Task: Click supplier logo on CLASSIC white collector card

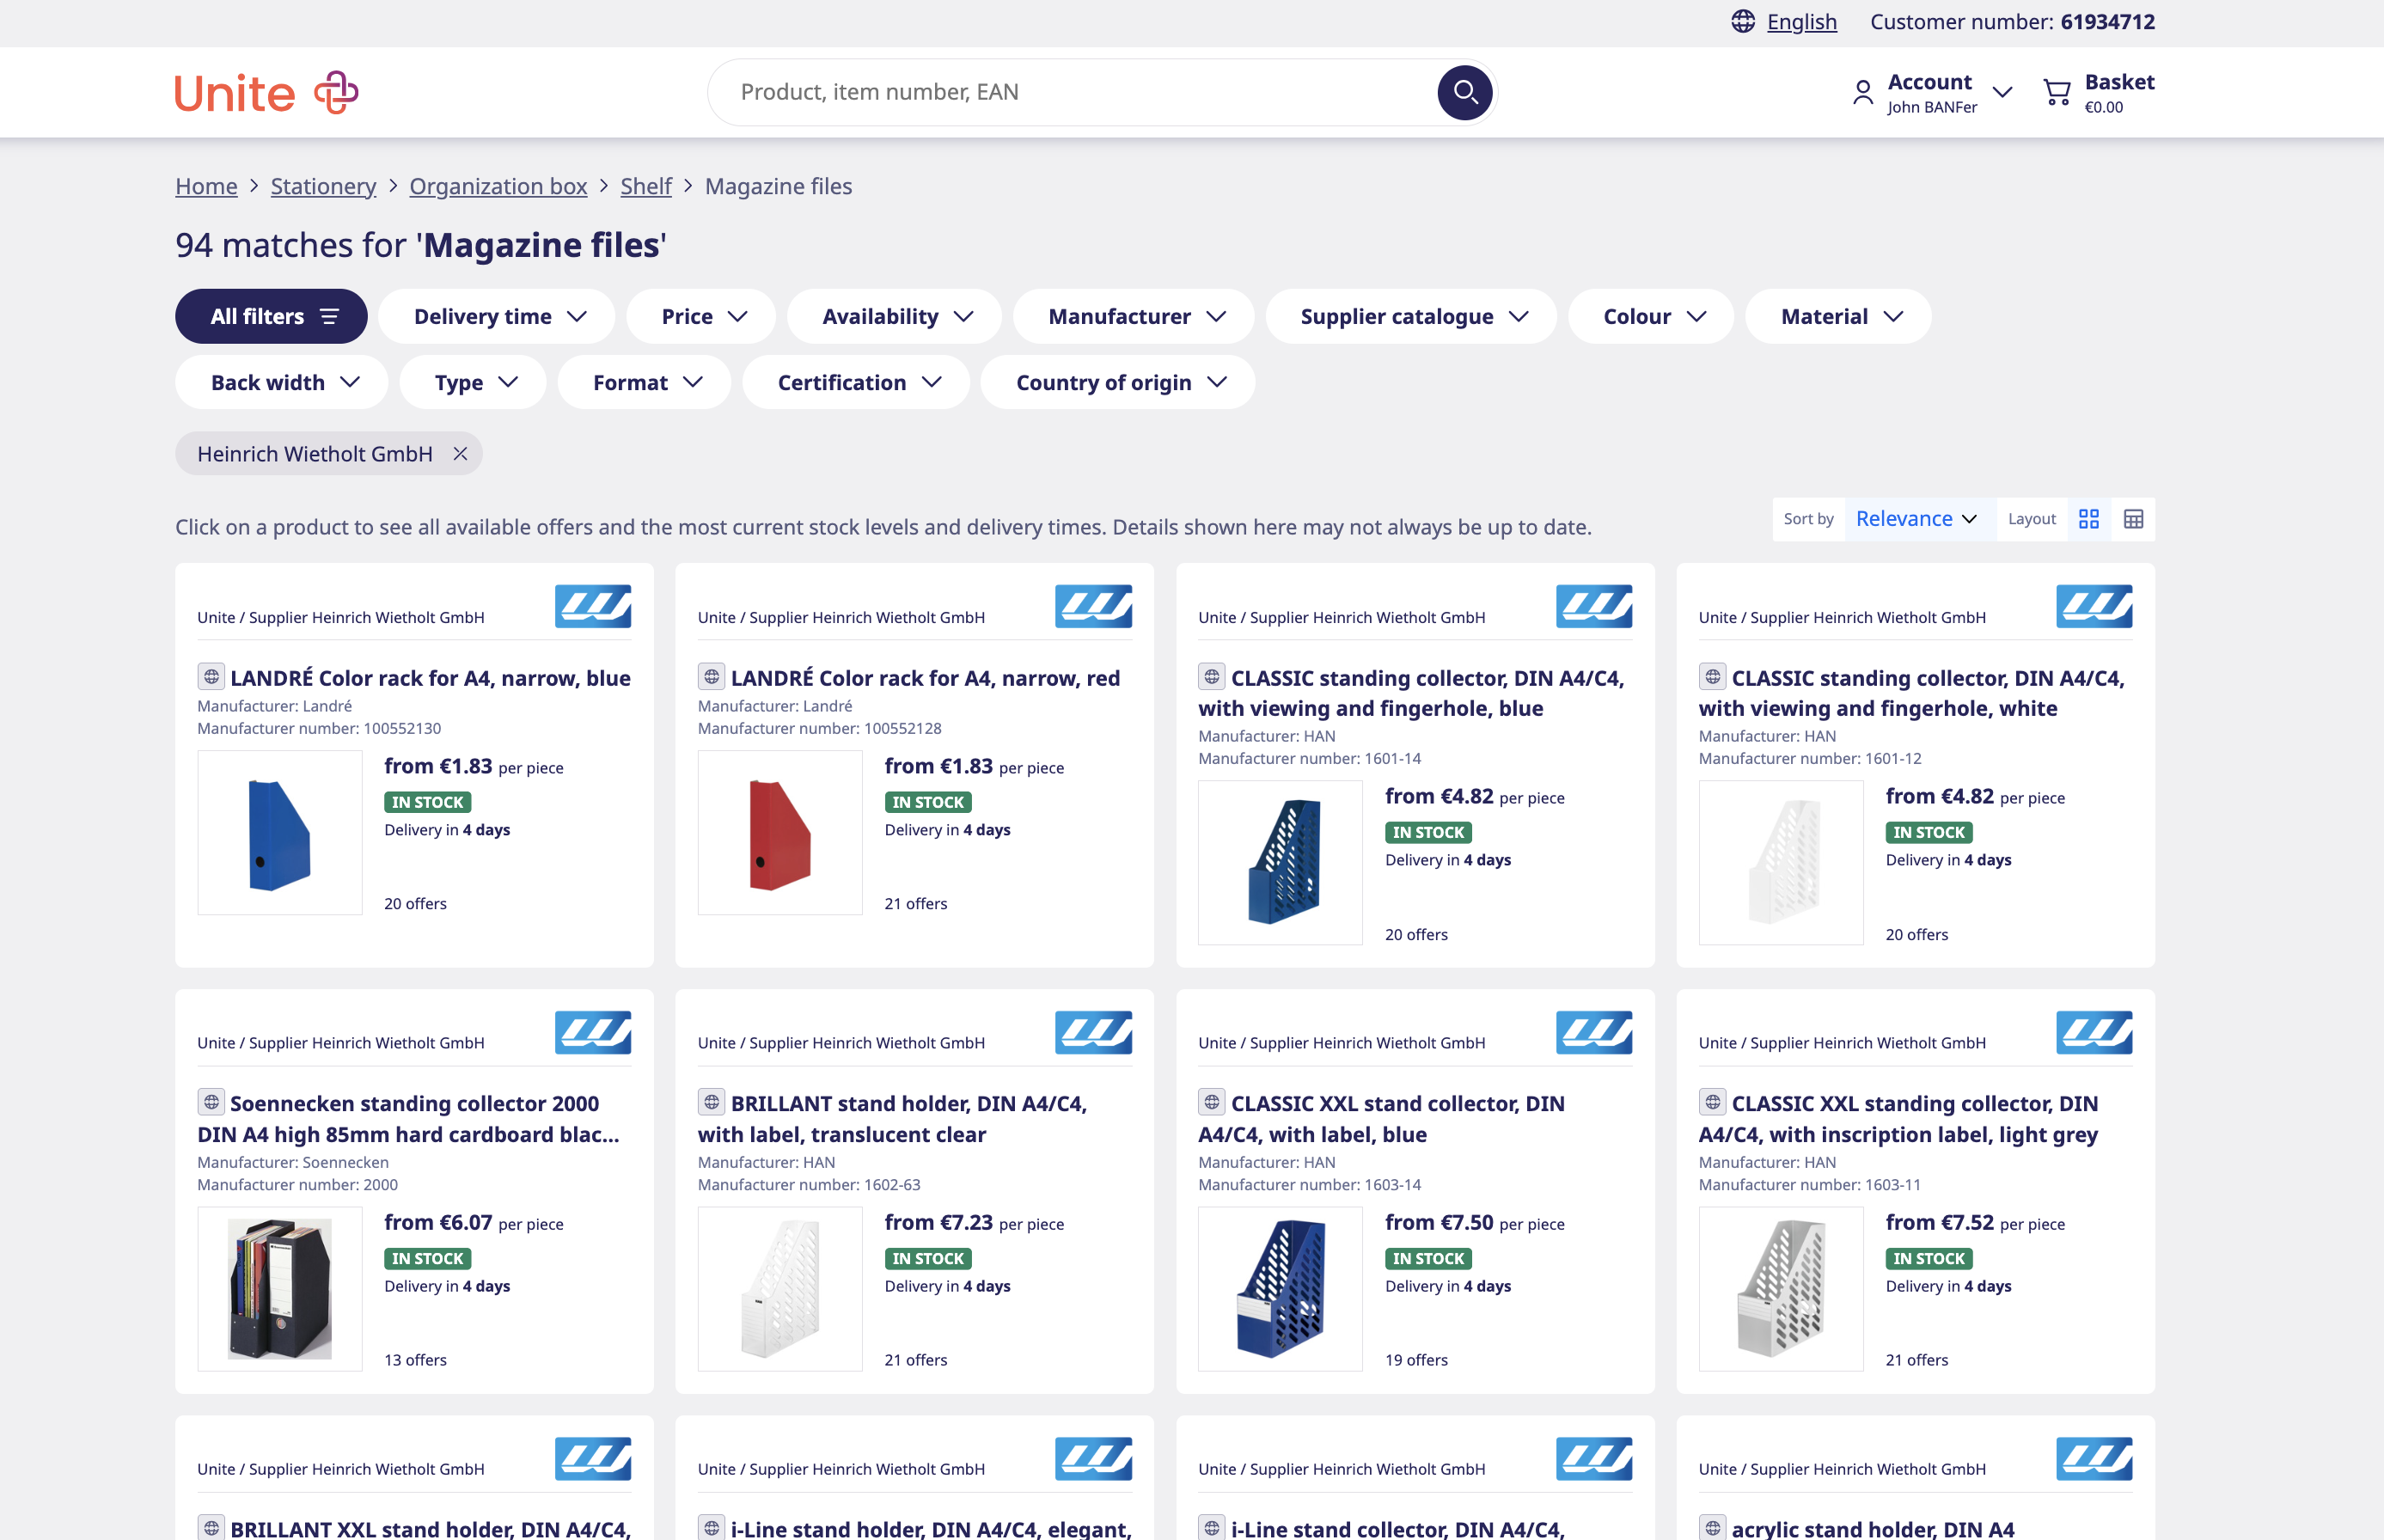Action: coord(2094,606)
